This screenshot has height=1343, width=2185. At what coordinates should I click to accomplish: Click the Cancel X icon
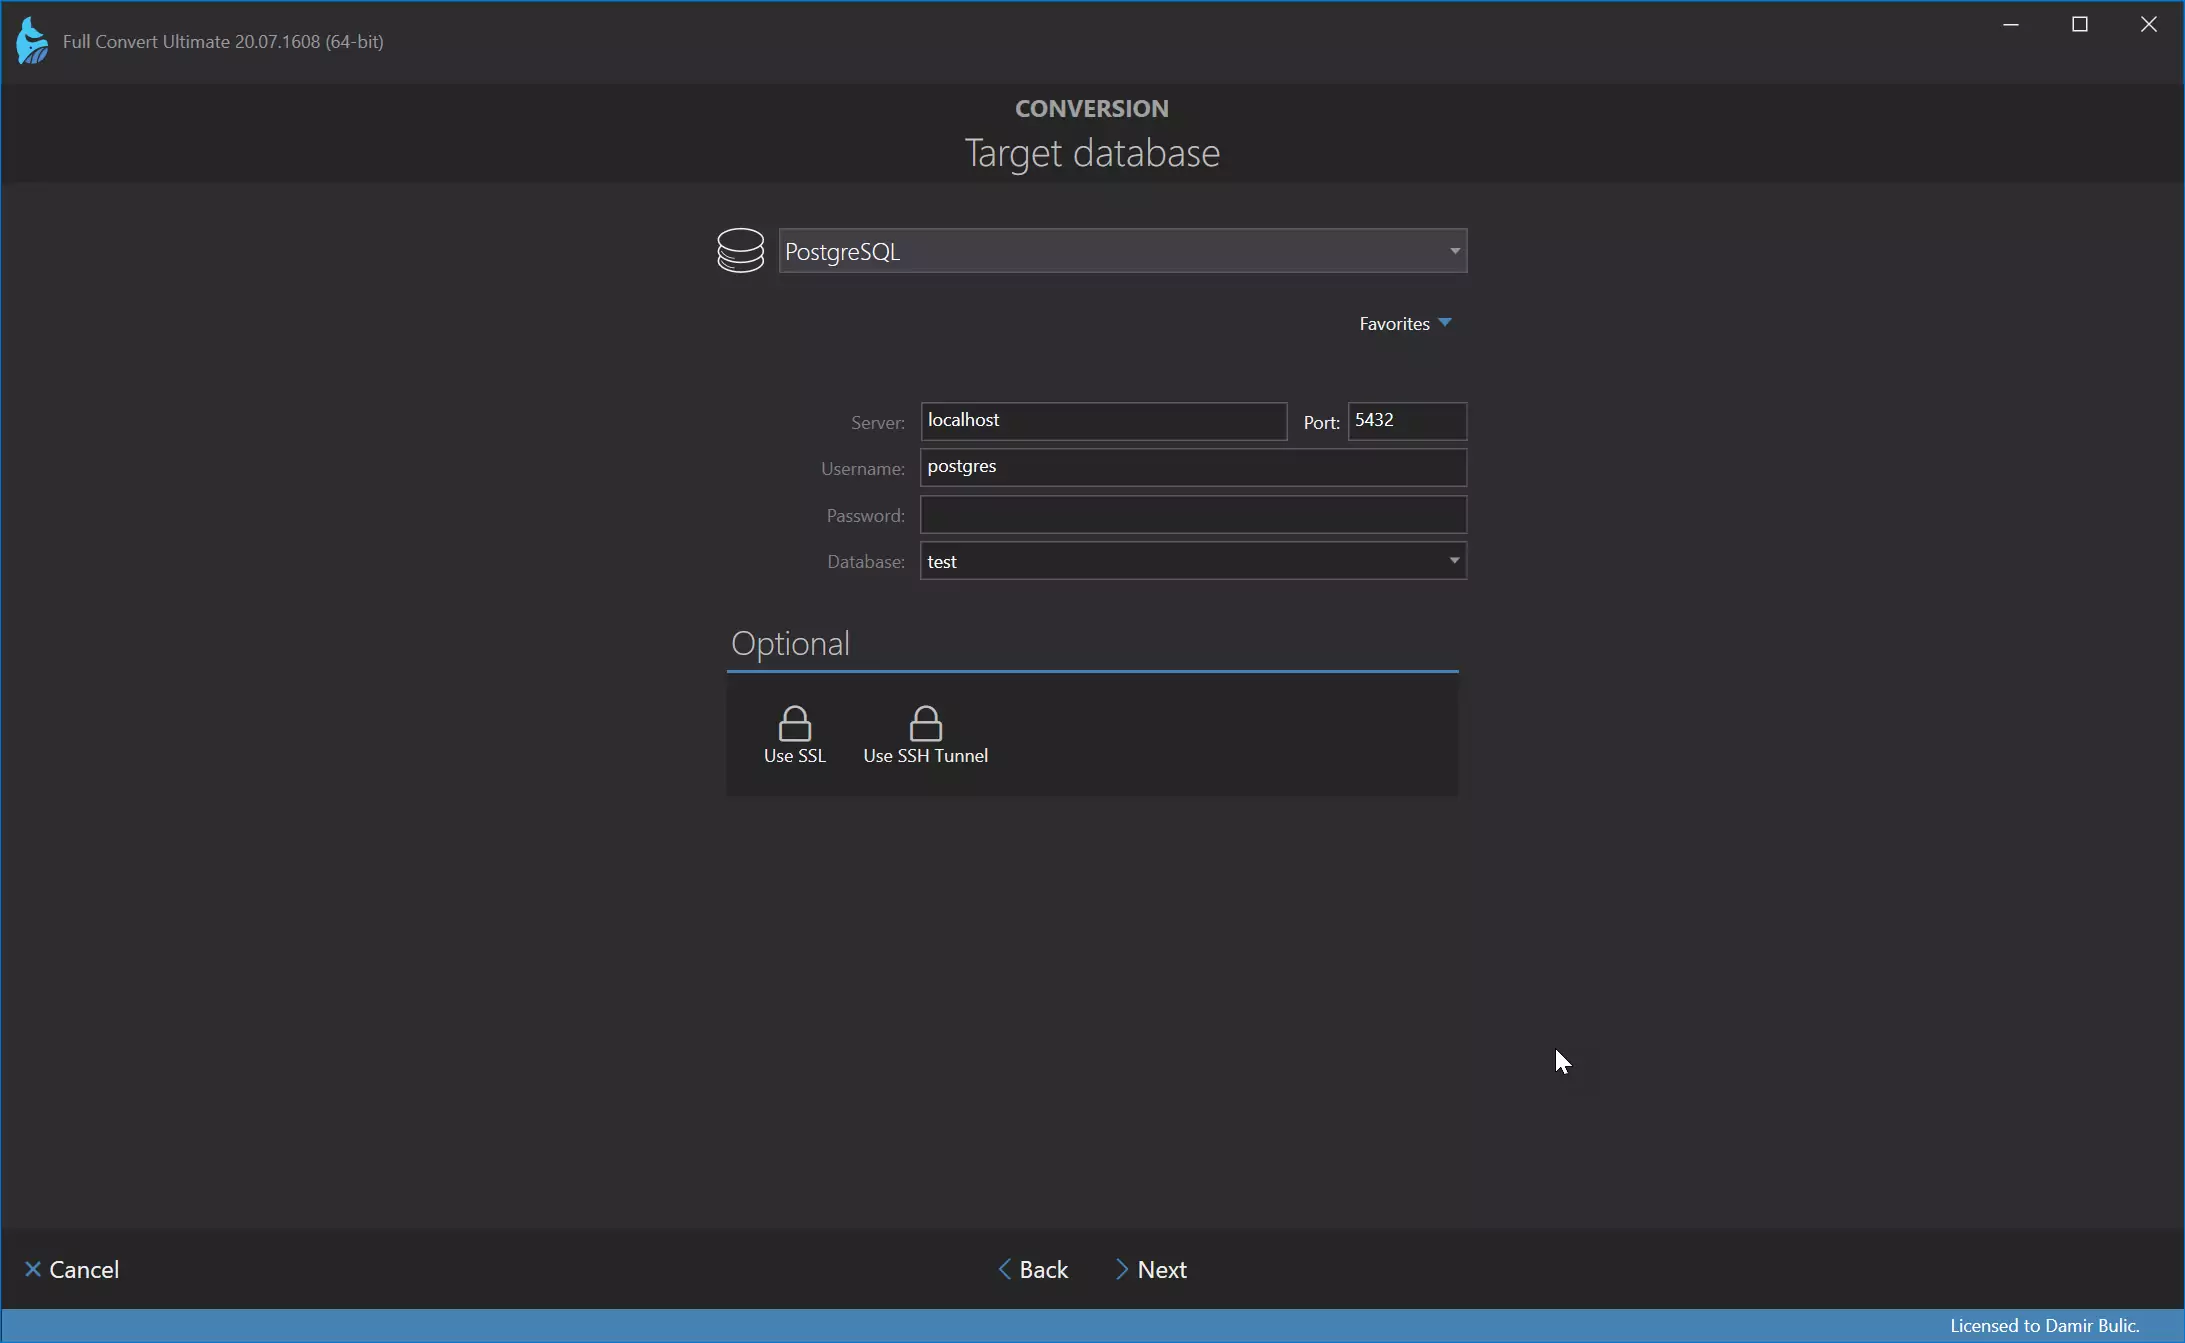click(33, 1270)
